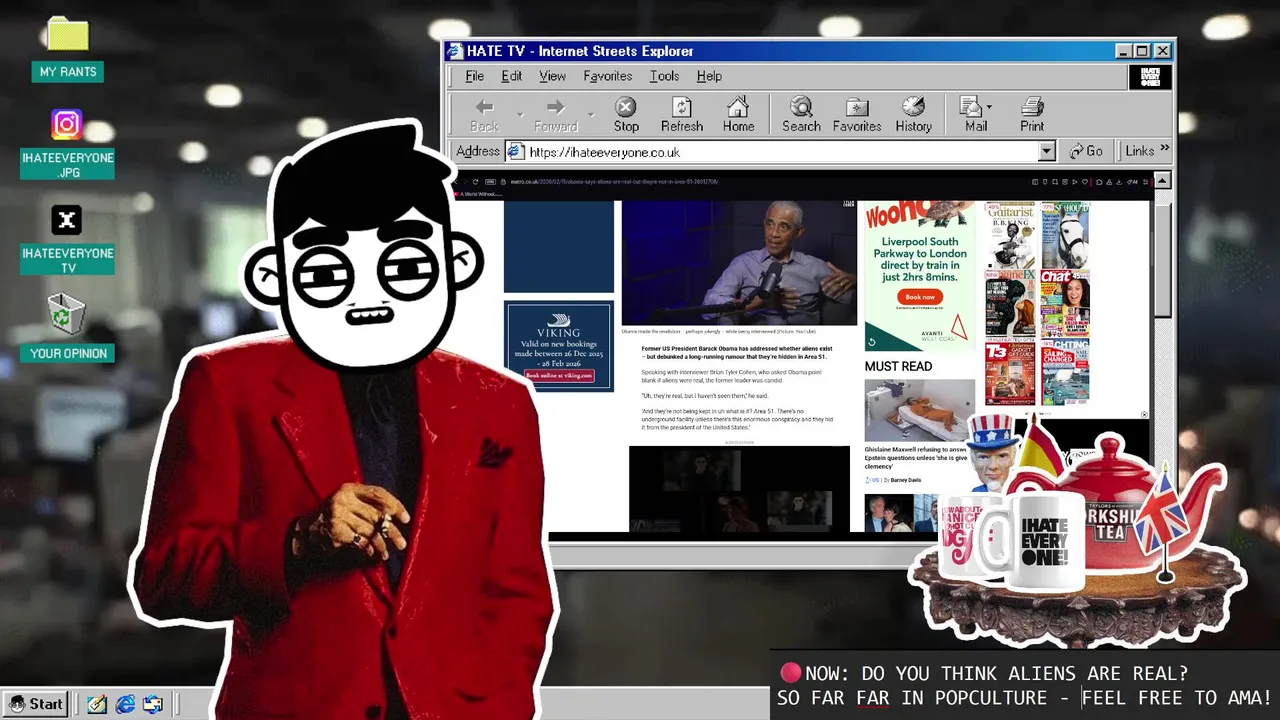Open the Start menu
Screen dimensions: 1280x720
pyautogui.click(x=36, y=704)
